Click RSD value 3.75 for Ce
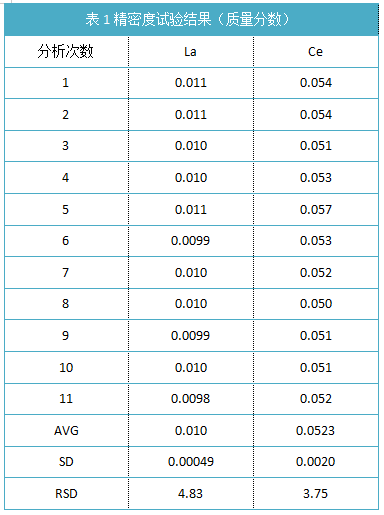The image size is (384, 515). 316,494
